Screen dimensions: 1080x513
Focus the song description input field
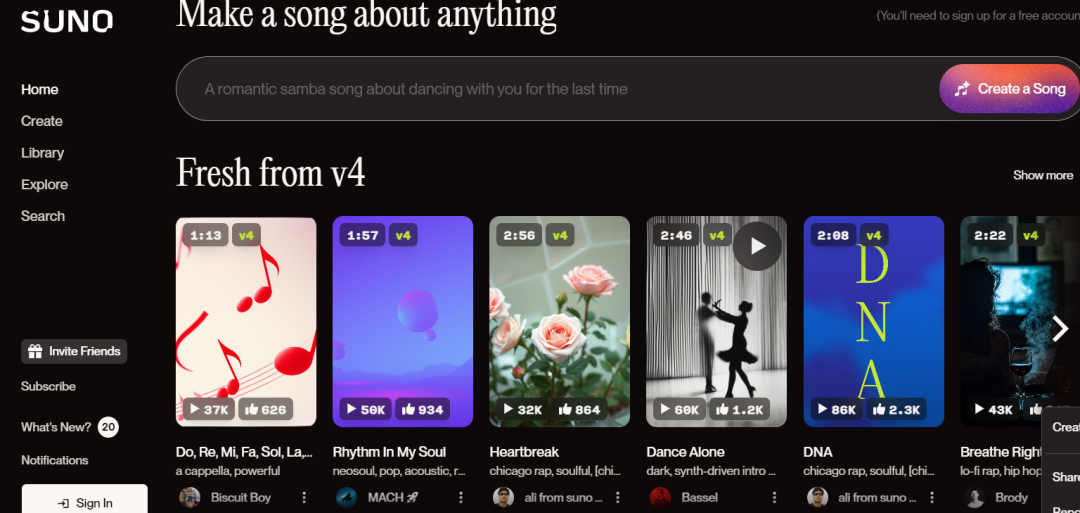click(558, 89)
